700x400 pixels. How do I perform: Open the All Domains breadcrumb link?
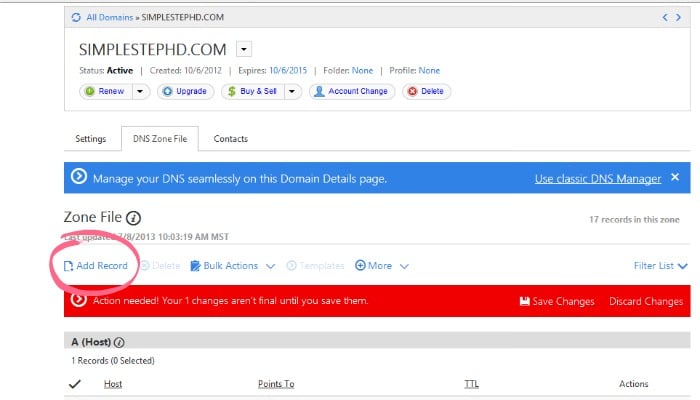(109, 17)
